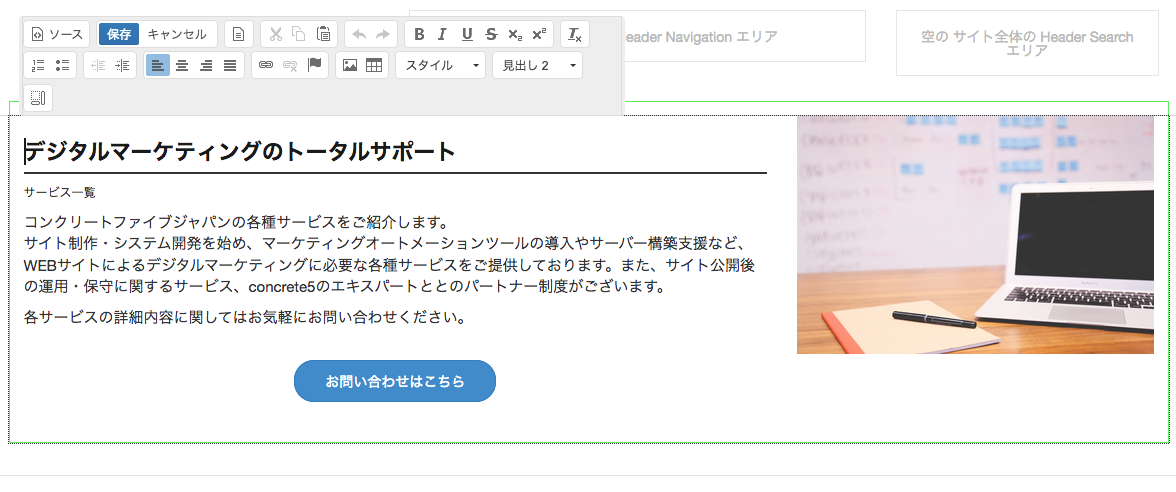
Task: Apply strikethrough to text
Action: tap(491, 34)
